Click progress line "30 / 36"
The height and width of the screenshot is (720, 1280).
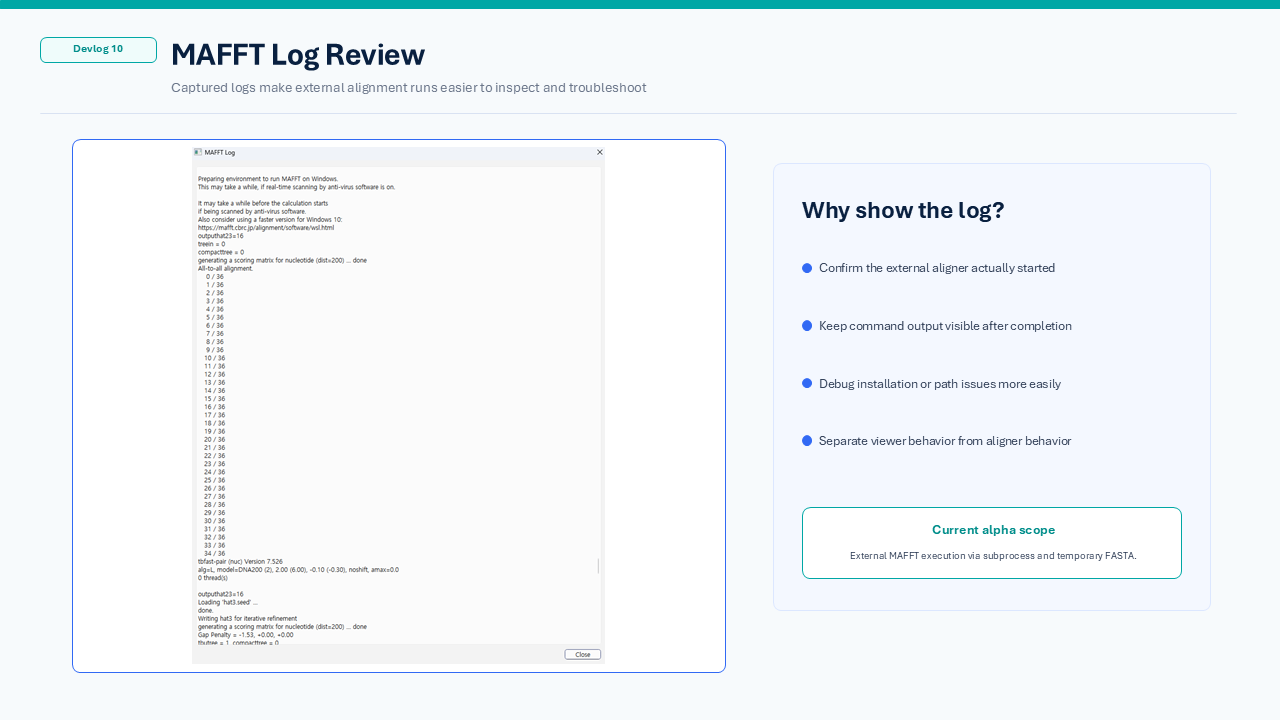point(214,520)
